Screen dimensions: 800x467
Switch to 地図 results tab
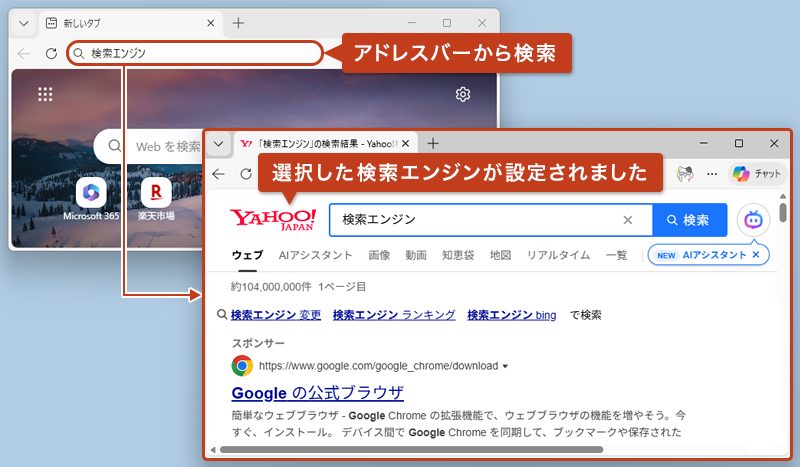pos(500,255)
